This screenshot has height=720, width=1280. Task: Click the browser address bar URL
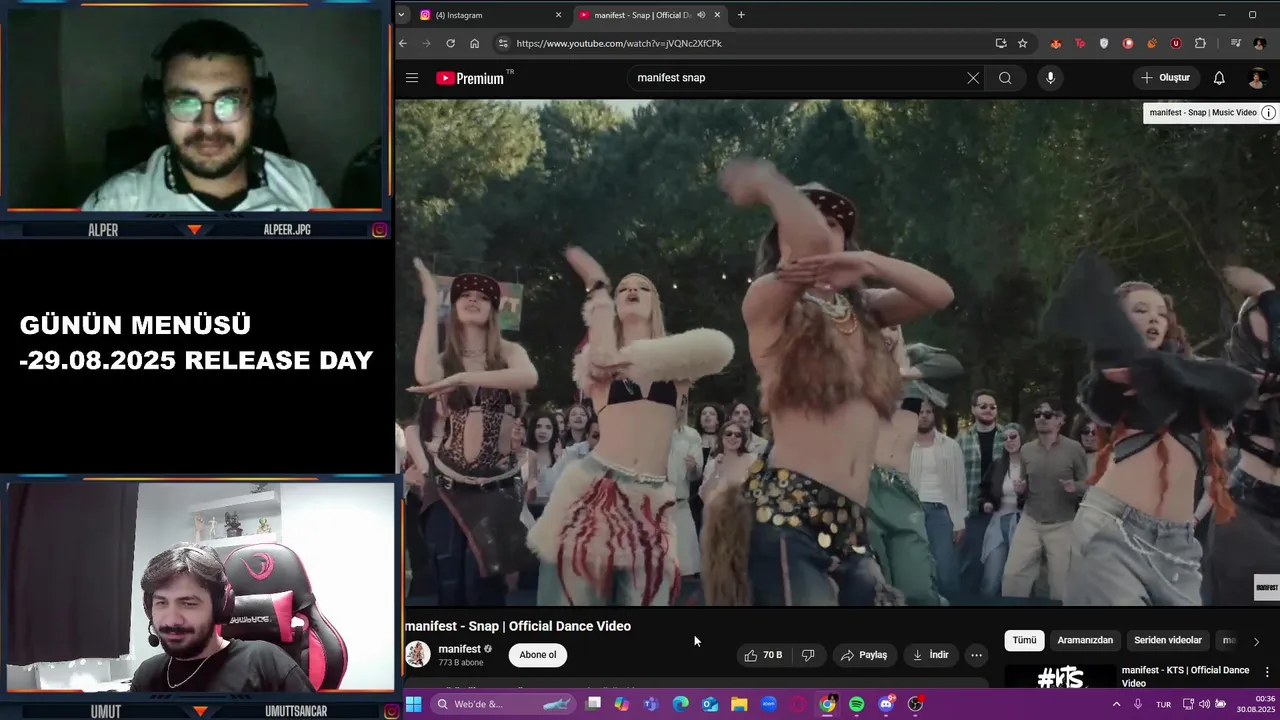[x=619, y=43]
